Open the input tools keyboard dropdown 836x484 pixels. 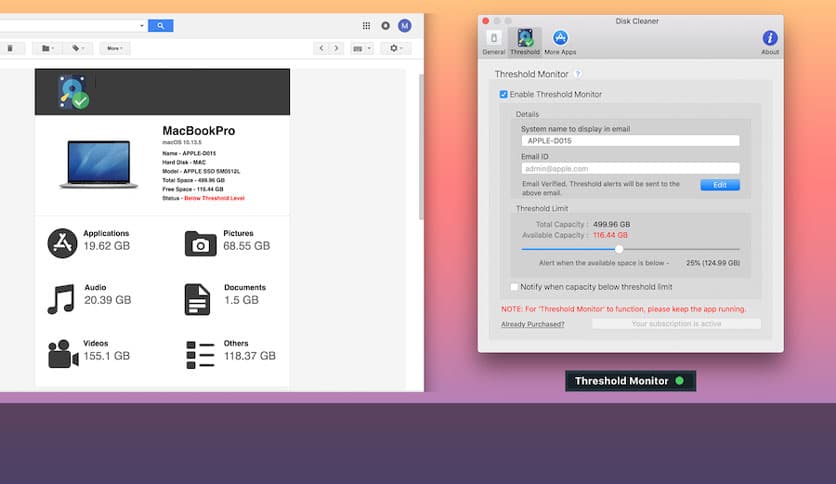[362, 49]
